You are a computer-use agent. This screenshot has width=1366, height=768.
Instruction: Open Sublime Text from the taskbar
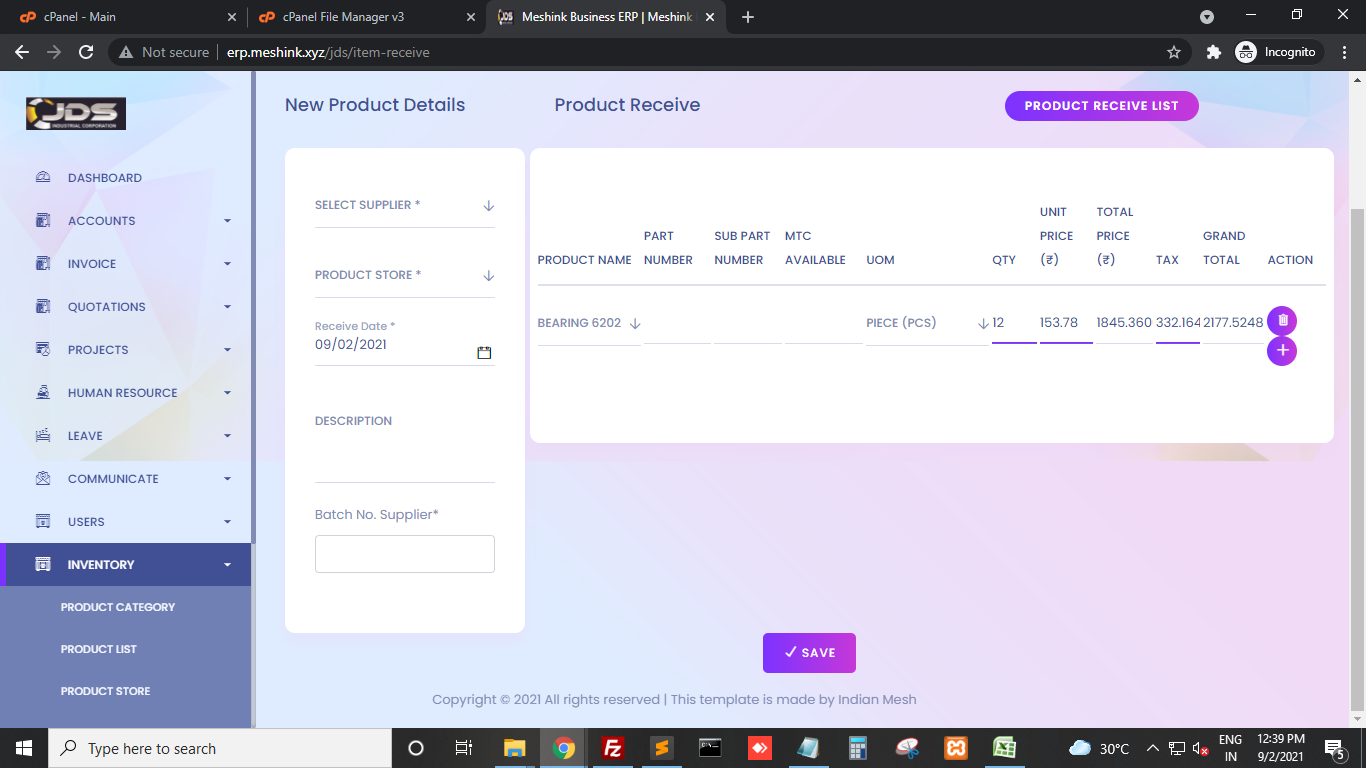click(661, 748)
